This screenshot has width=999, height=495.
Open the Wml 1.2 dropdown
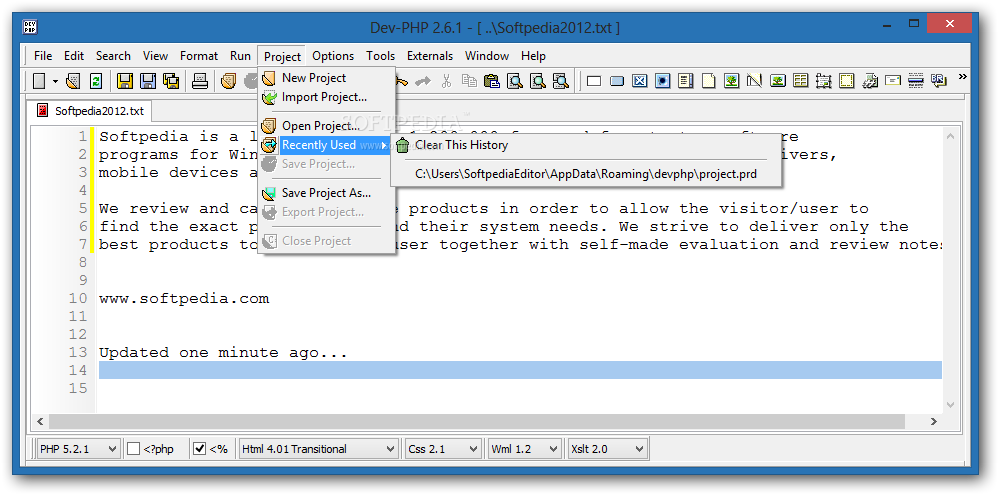click(x=524, y=448)
